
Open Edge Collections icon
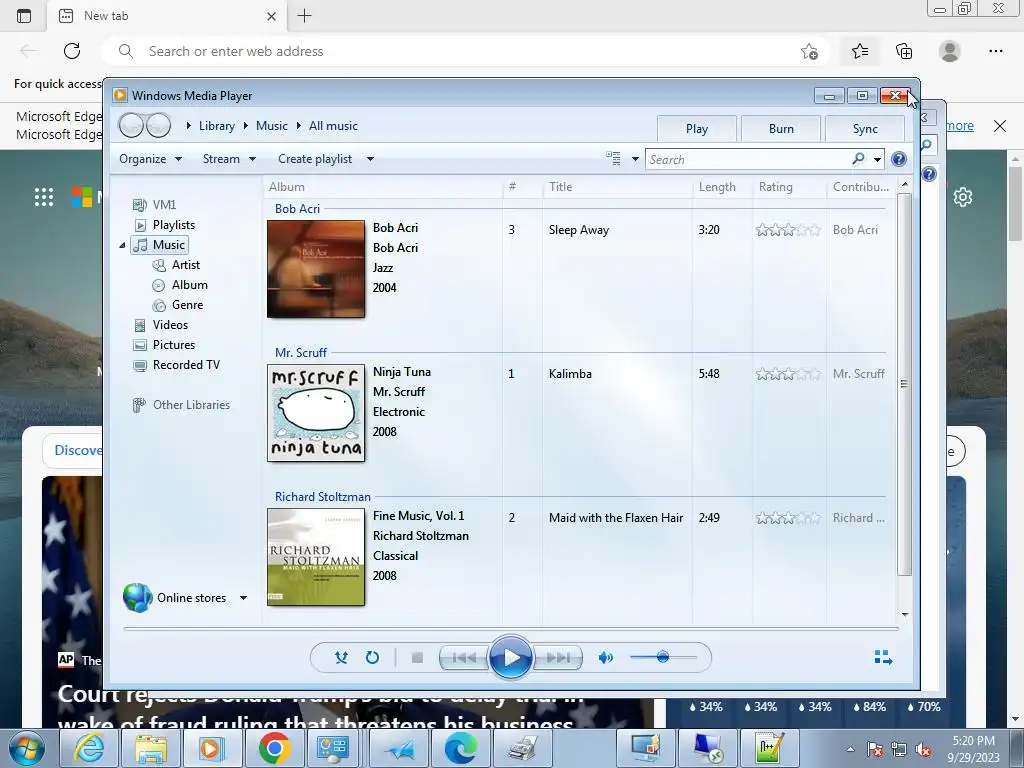pyautogui.click(x=904, y=51)
